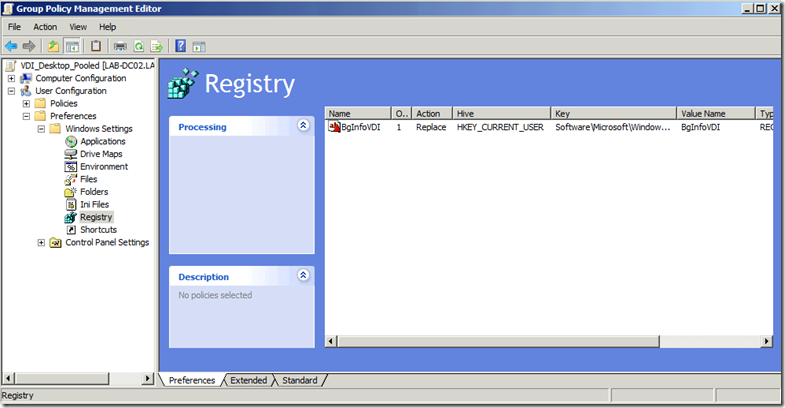Toggle the Show/Hide Action Pane icon
The height and width of the screenshot is (408, 785).
[199, 47]
